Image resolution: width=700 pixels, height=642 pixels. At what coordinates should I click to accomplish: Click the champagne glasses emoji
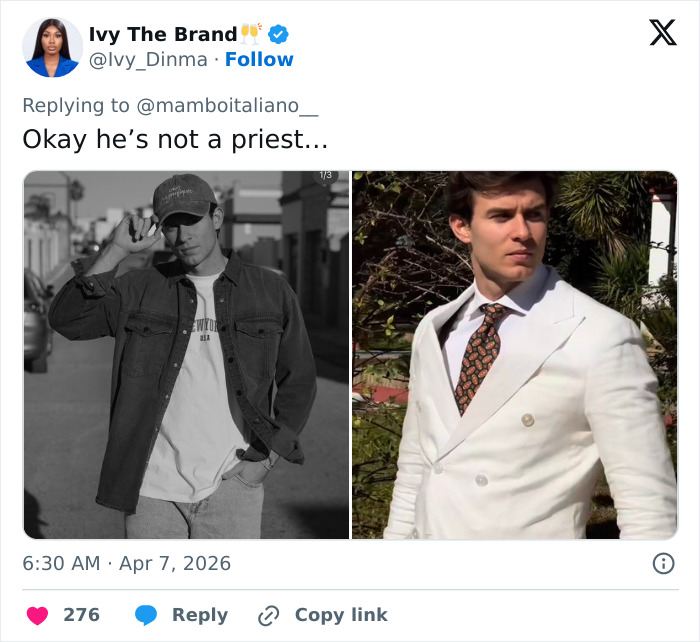(x=251, y=34)
